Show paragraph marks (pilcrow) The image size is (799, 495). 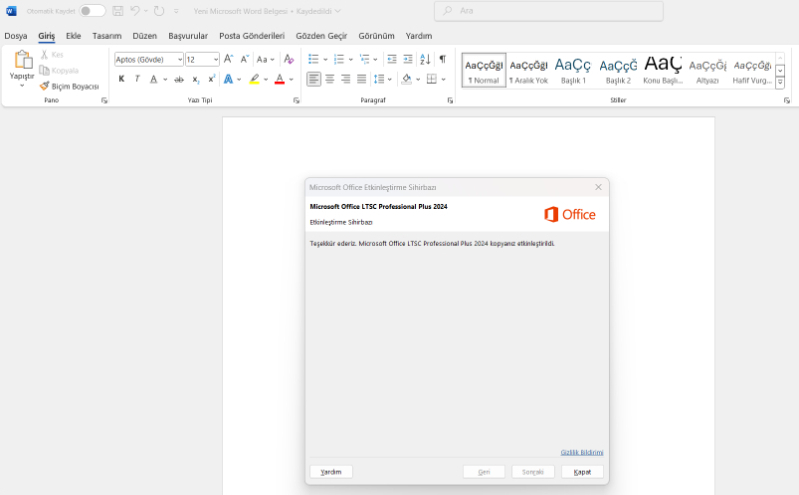pos(442,59)
